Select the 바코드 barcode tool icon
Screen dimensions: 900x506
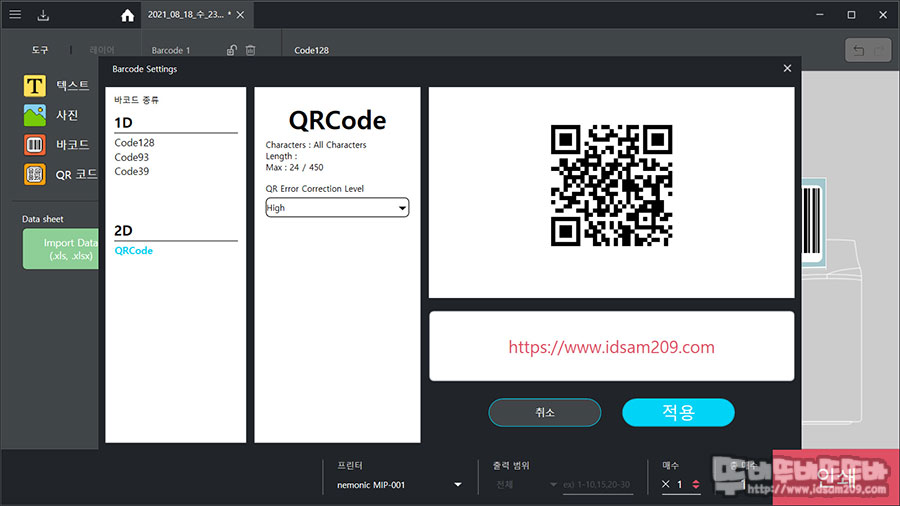point(34,145)
